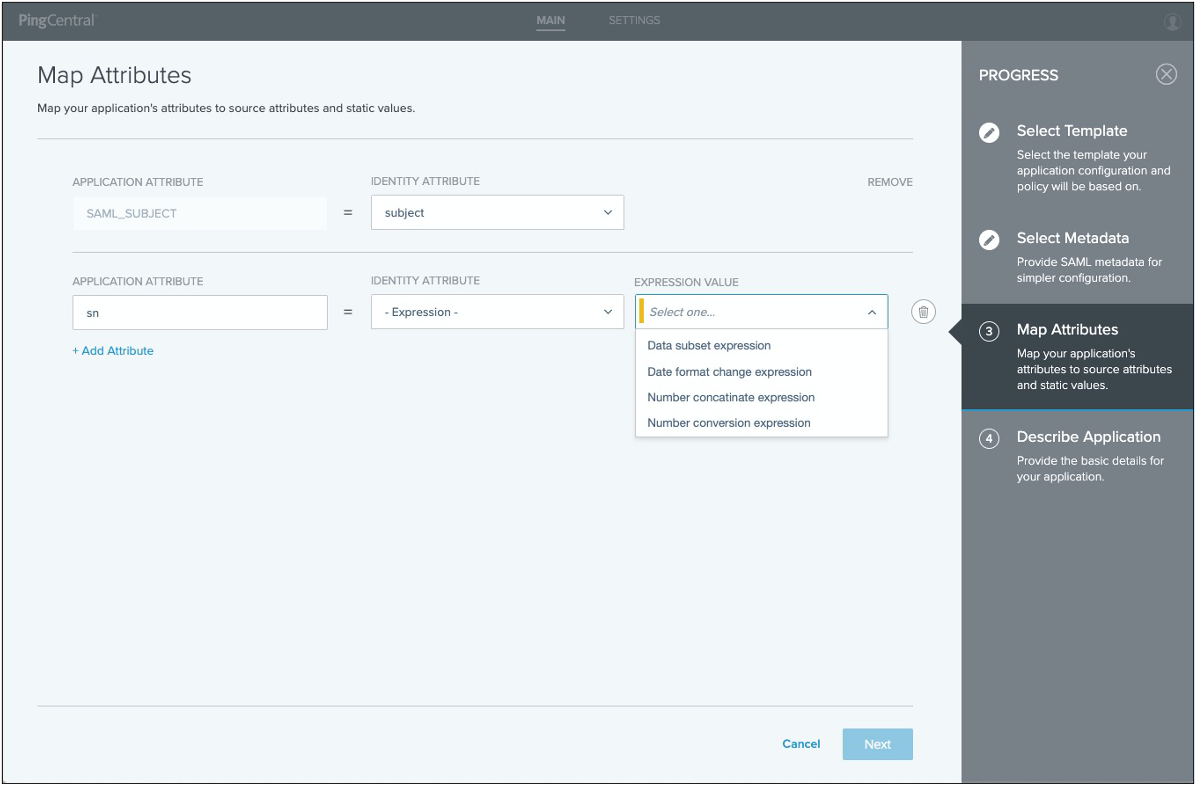The width and height of the screenshot is (1196, 786).
Task: Click inside the sn application attribute field
Action: click(199, 312)
